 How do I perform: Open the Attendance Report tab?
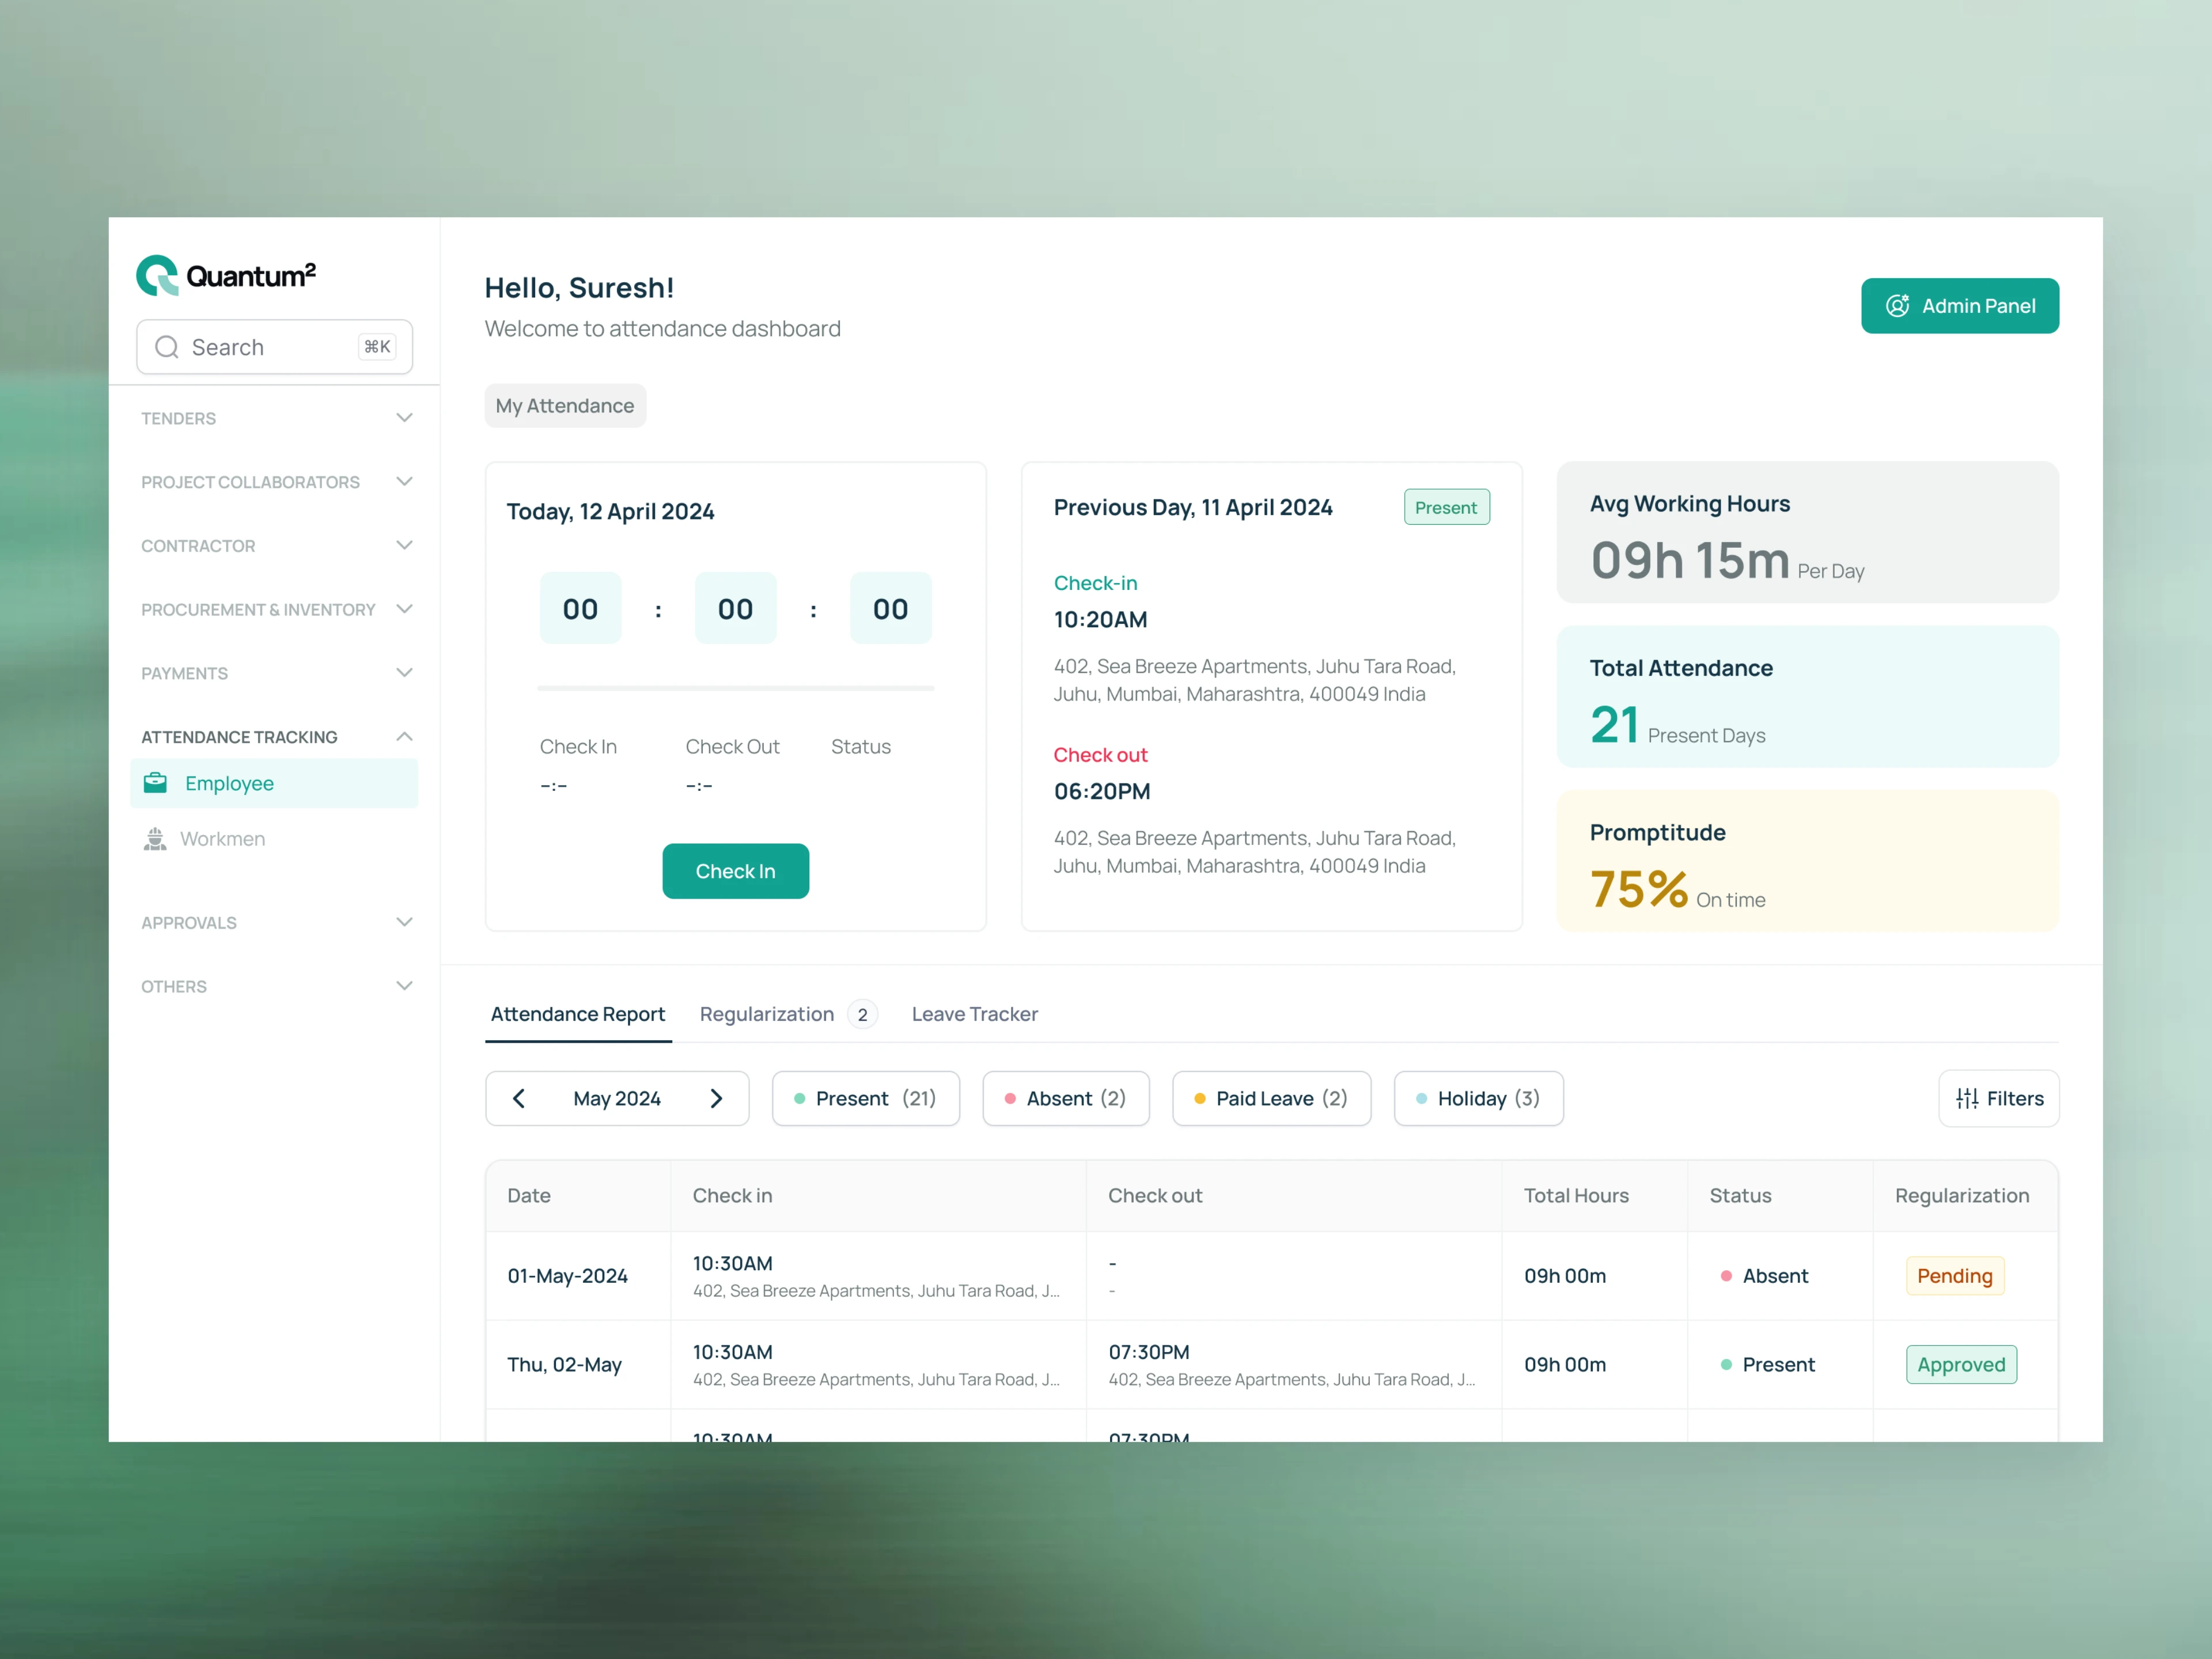click(x=578, y=1014)
